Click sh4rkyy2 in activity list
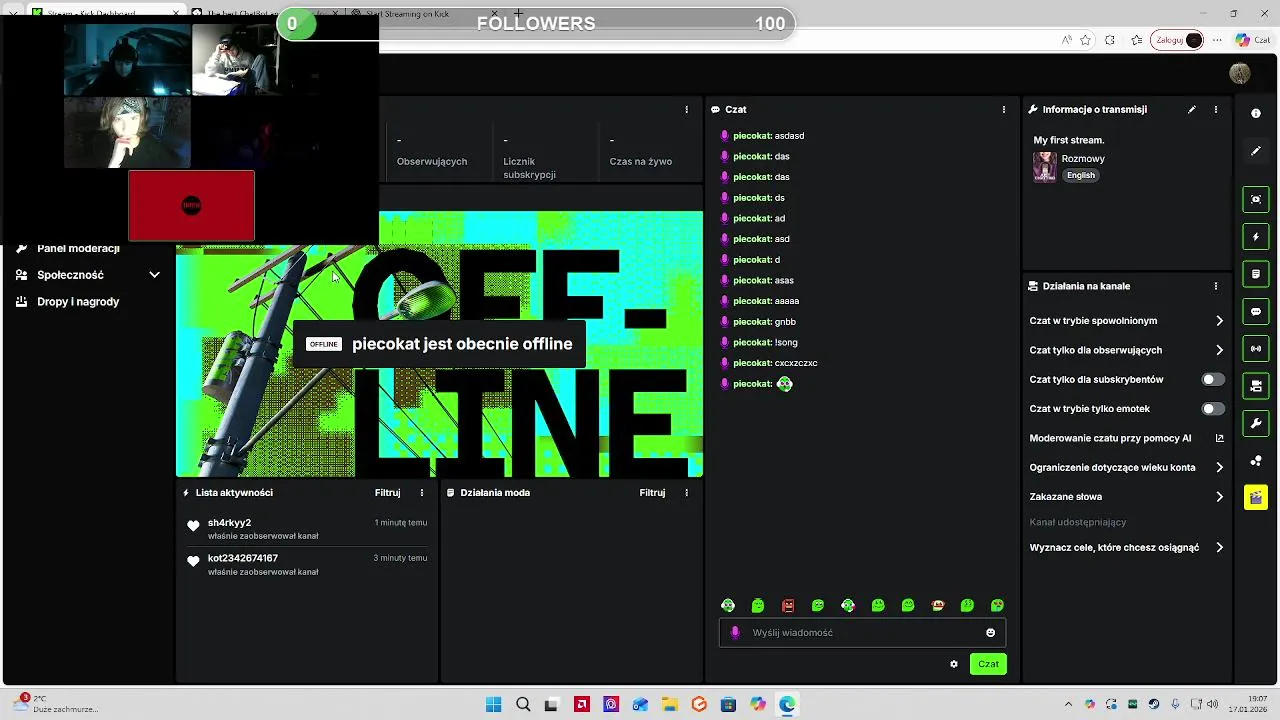Viewport: 1280px width, 720px height. [229, 523]
